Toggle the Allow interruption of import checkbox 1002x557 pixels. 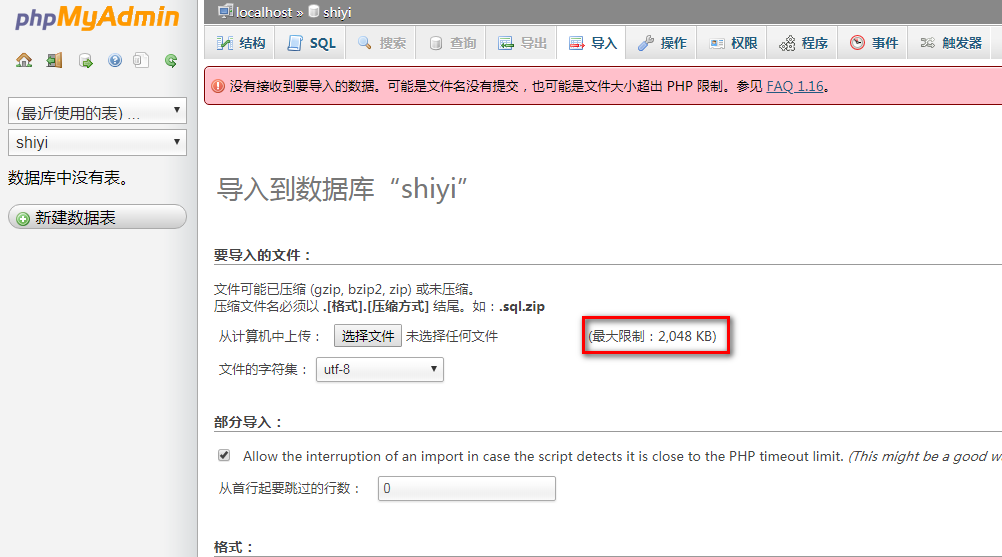pyautogui.click(x=224, y=455)
